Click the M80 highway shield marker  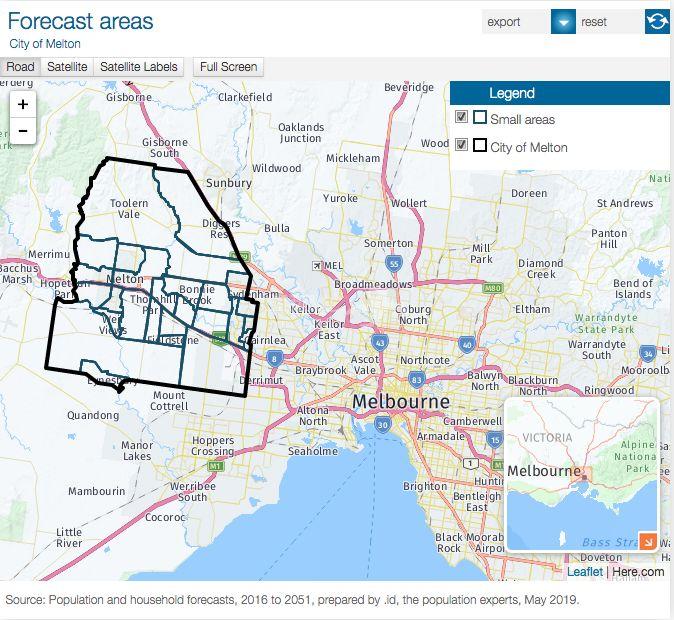click(491, 288)
